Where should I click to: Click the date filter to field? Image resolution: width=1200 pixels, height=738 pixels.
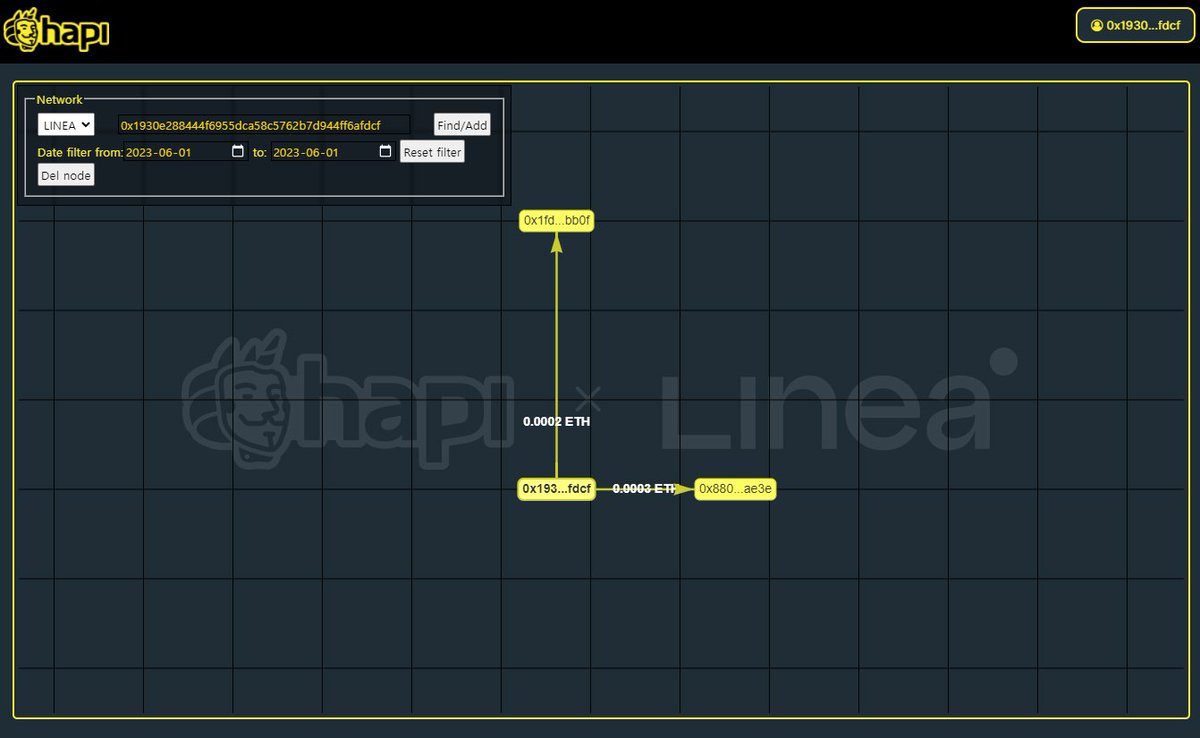pos(333,152)
